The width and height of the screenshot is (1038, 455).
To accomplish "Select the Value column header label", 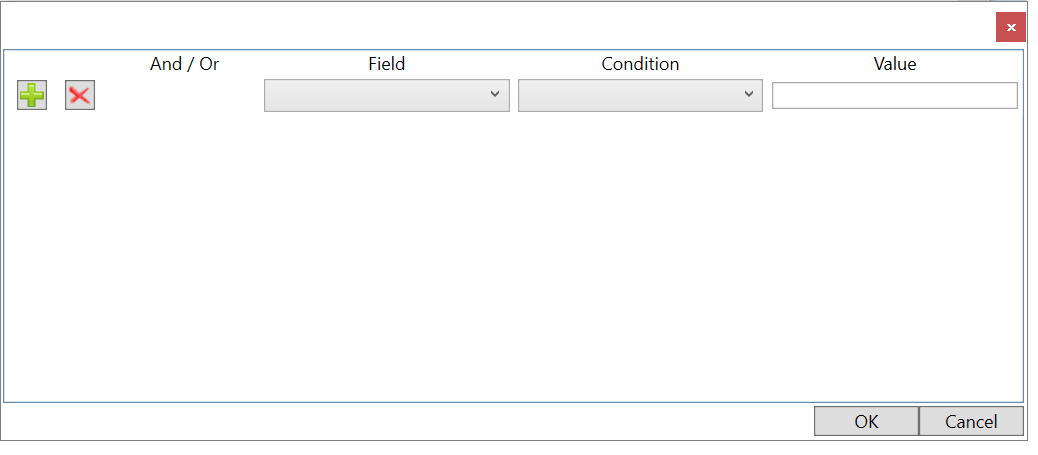I will tap(895, 64).
